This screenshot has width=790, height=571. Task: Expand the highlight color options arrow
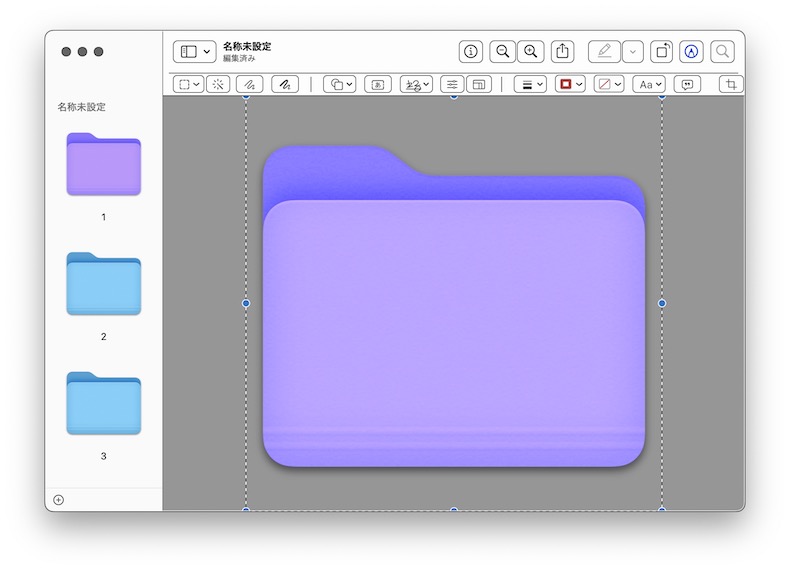tap(633, 51)
